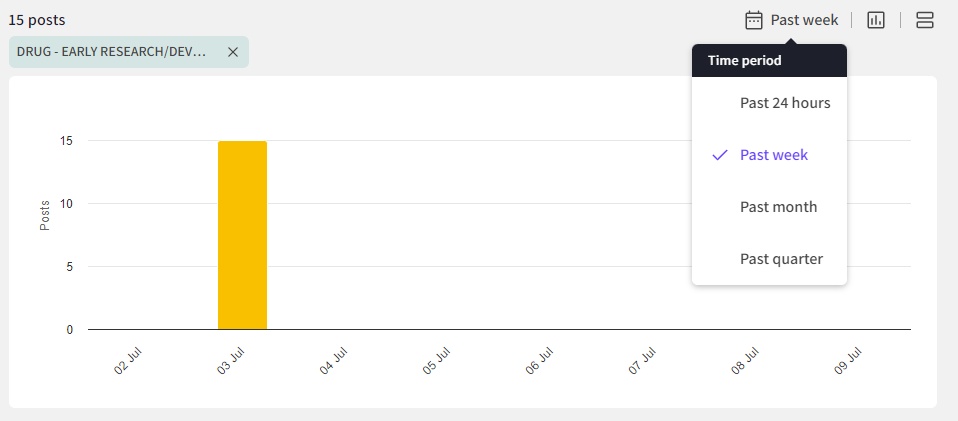Image resolution: width=958 pixels, height=421 pixels.
Task: Remove the DRUG - EARLY RESEARCH/DEV filter chip
Action: coord(233,52)
